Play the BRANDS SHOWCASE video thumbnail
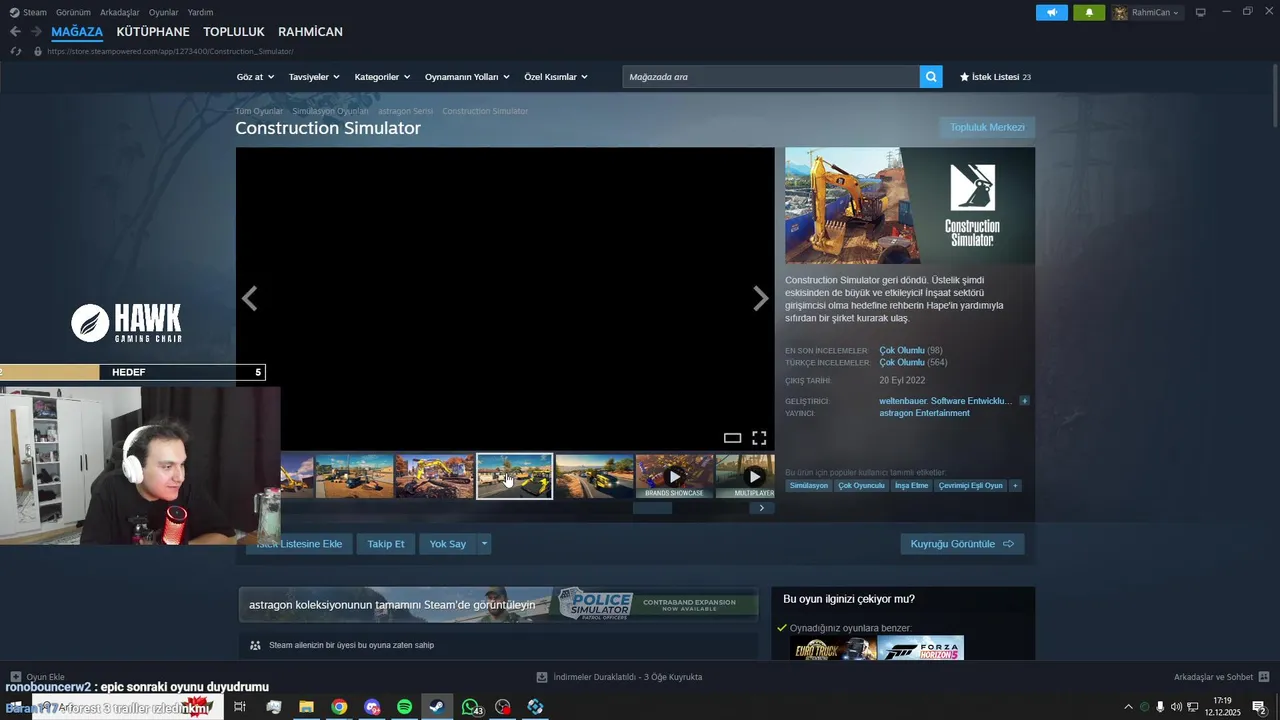The height and width of the screenshot is (720, 1280). click(674, 476)
